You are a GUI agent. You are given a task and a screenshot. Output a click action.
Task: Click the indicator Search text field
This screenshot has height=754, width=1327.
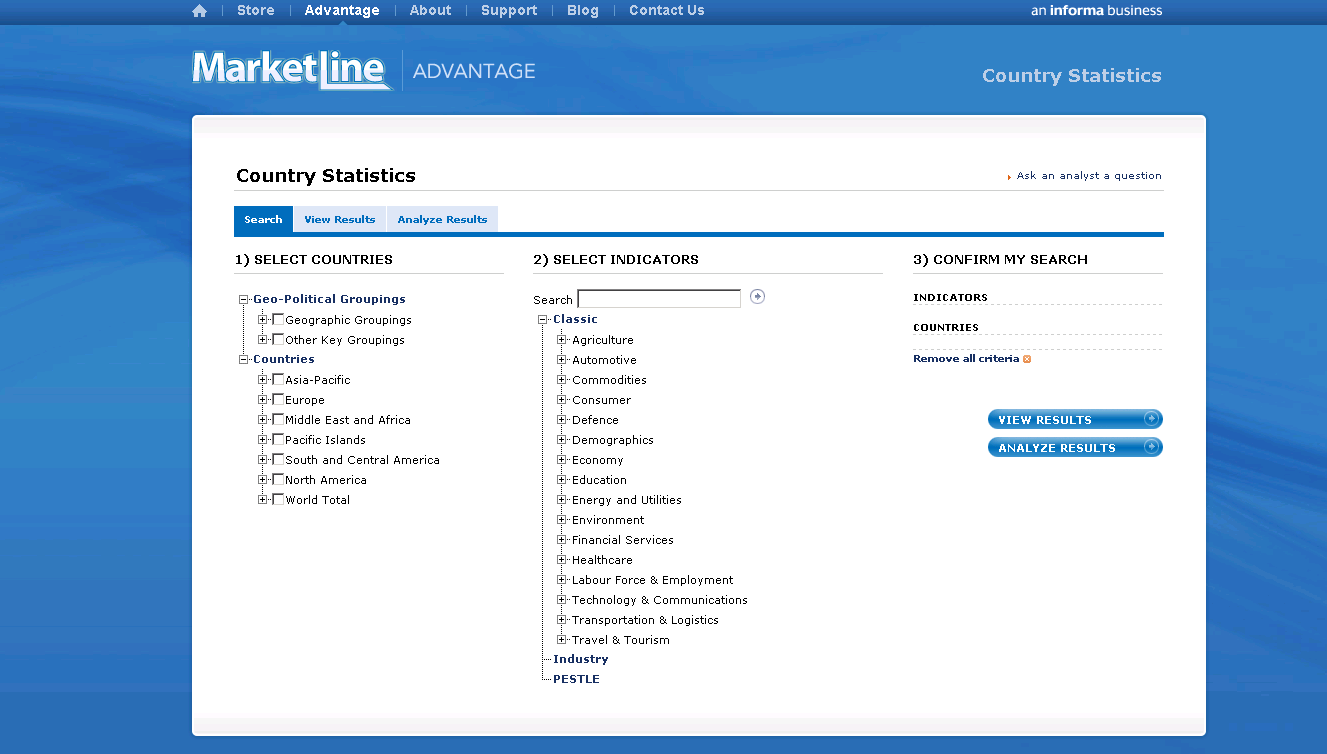point(659,298)
